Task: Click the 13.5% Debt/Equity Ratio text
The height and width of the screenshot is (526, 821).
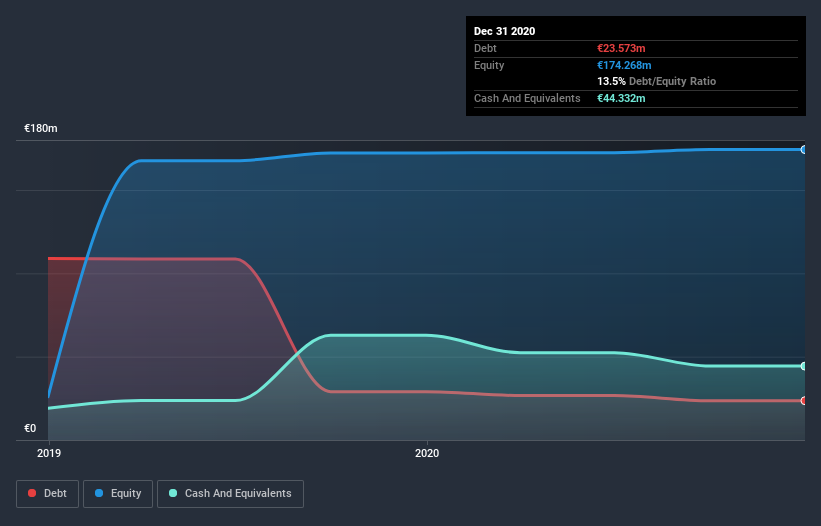Action: click(x=657, y=81)
